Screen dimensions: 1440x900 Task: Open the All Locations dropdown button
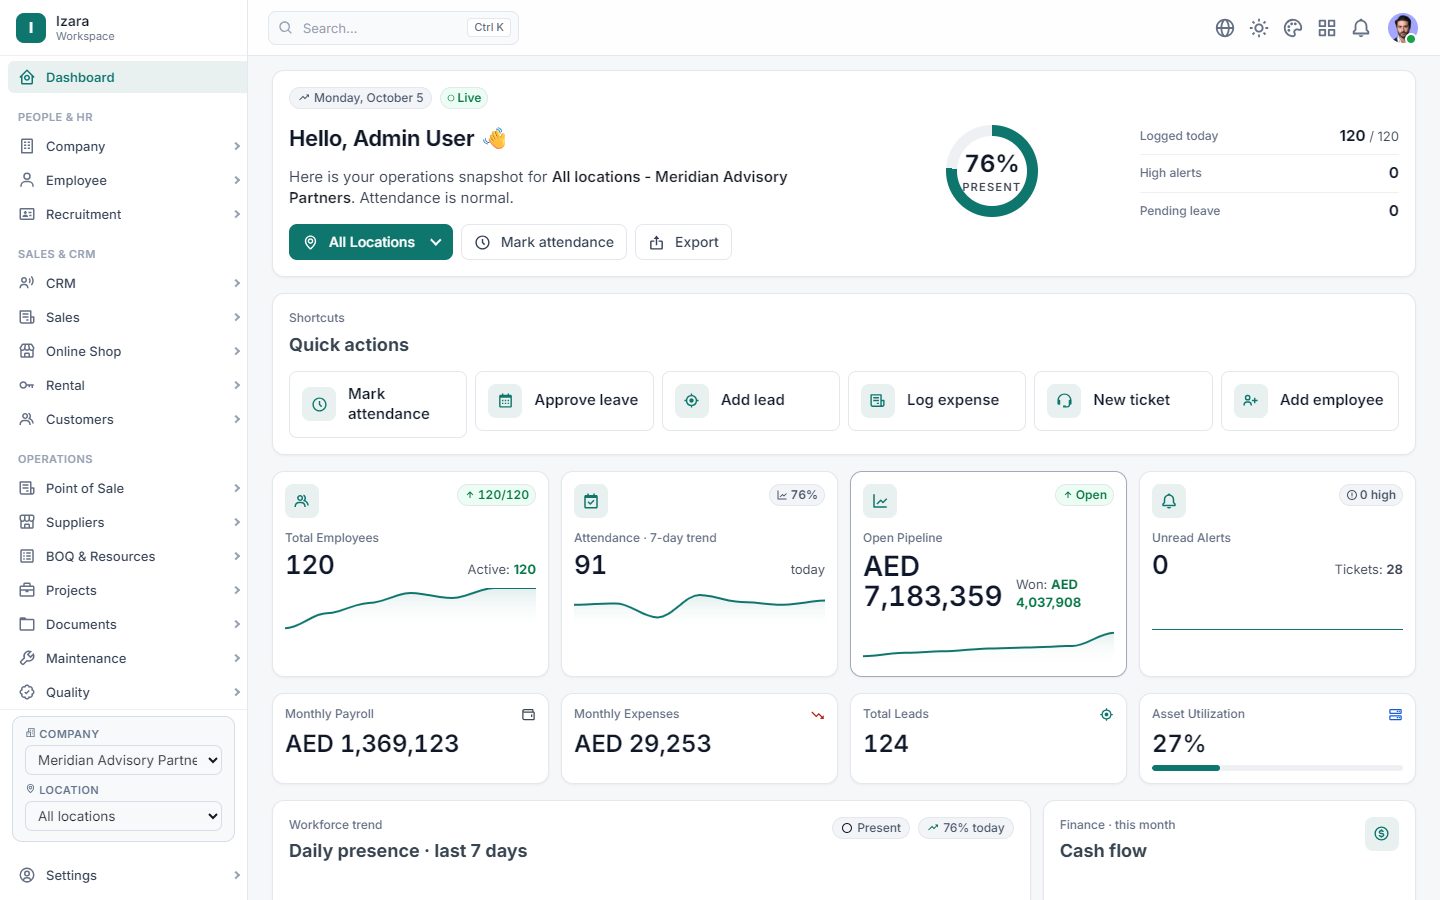371,242
